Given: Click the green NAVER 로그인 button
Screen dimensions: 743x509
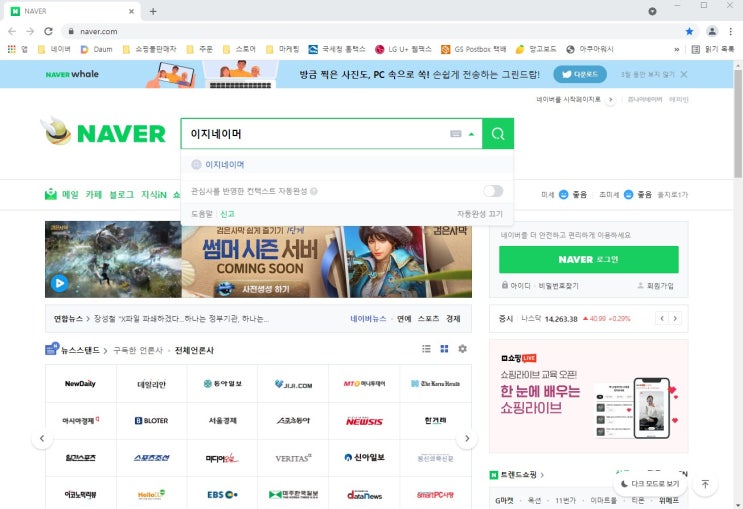Looking at the screenshot, I should [589, 259].
